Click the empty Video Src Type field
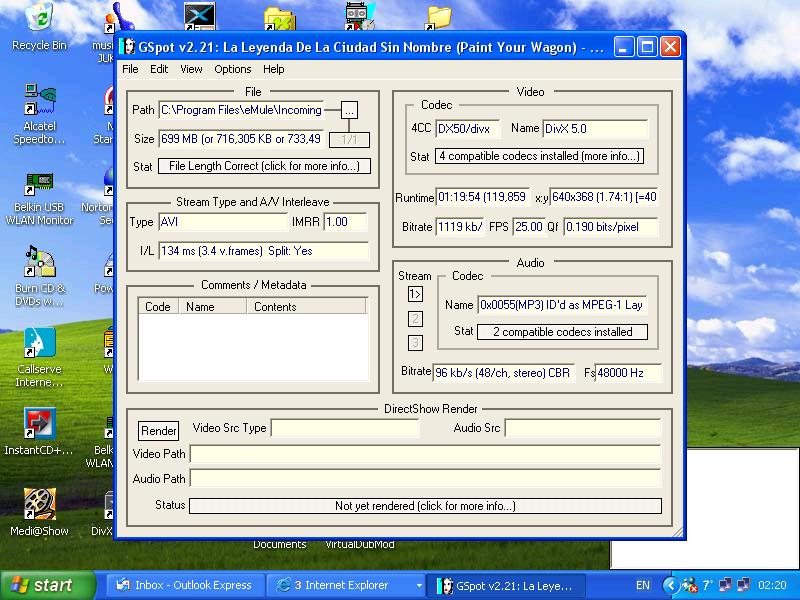This screenshot has height=600, width=800. pos(345,428)
